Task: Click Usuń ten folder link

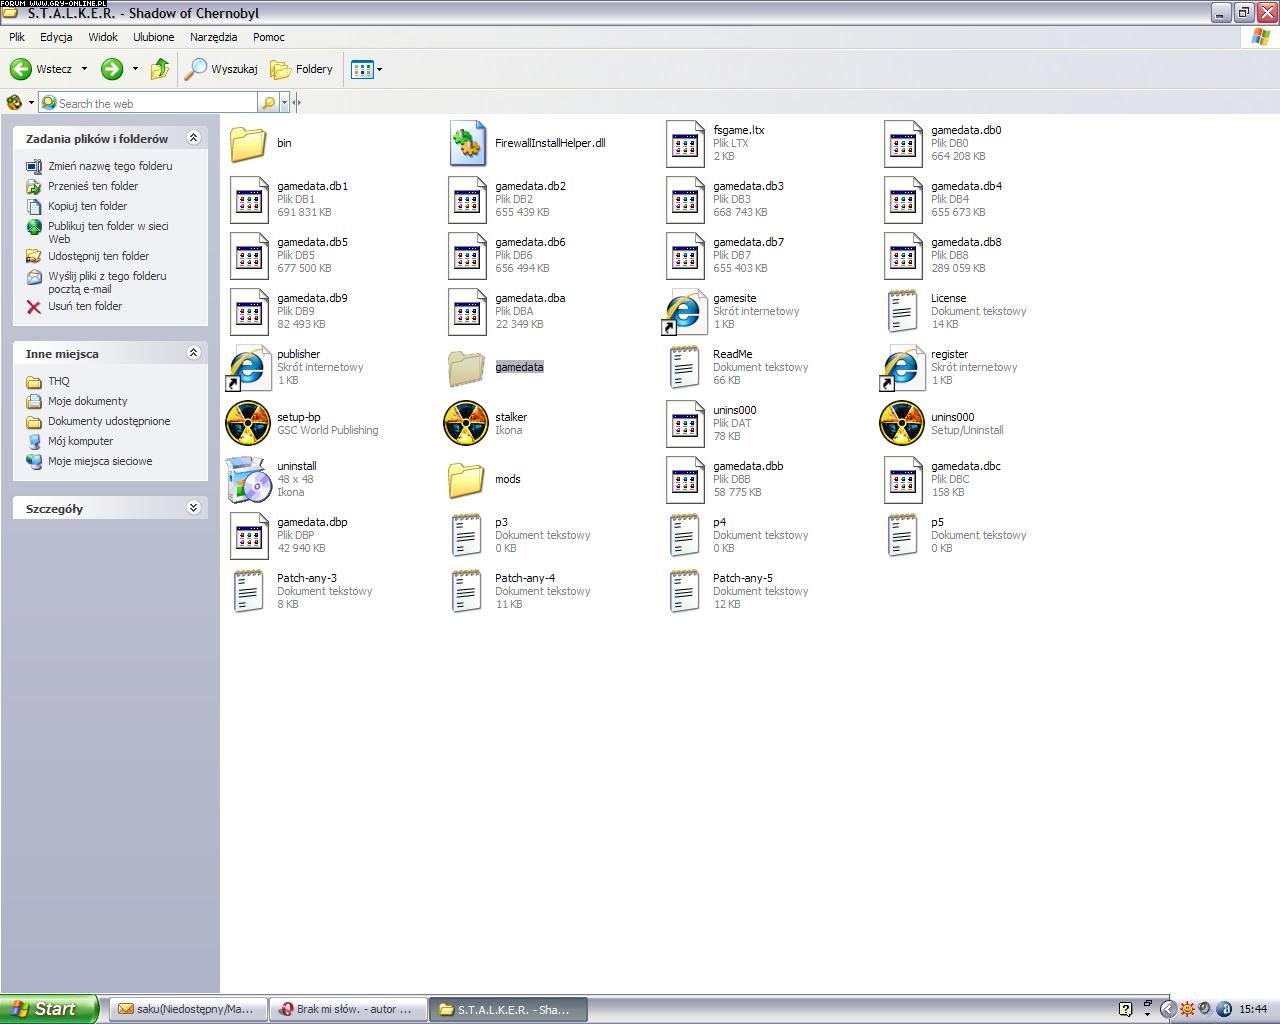Action: pyautogui.click(x=85, y=306)
